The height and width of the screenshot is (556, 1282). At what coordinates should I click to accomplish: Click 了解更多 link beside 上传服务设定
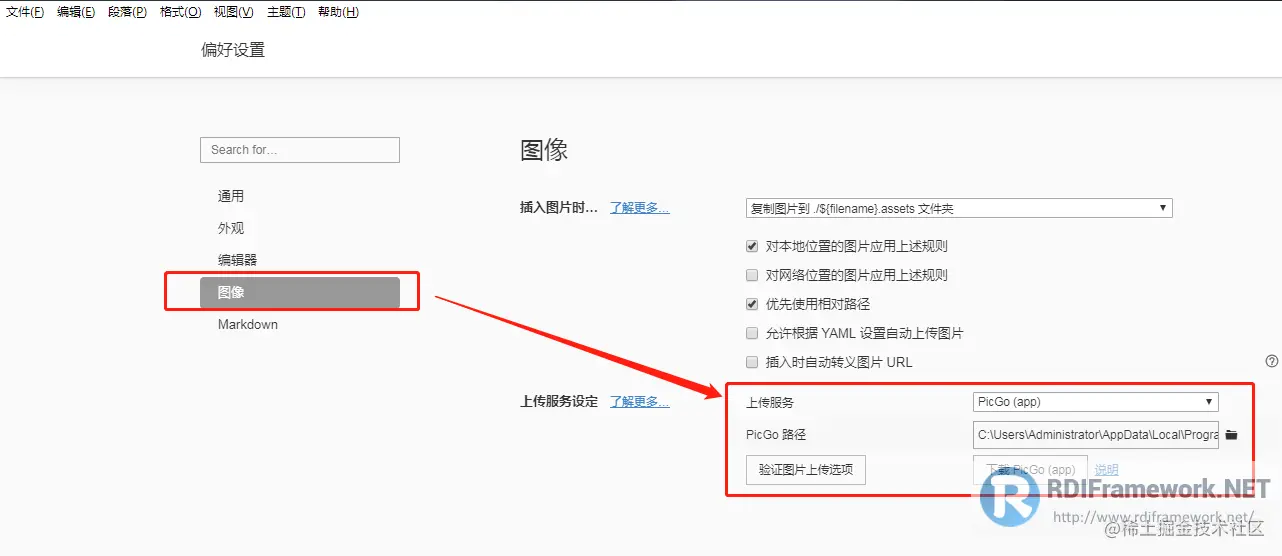(x=640, y=402)
